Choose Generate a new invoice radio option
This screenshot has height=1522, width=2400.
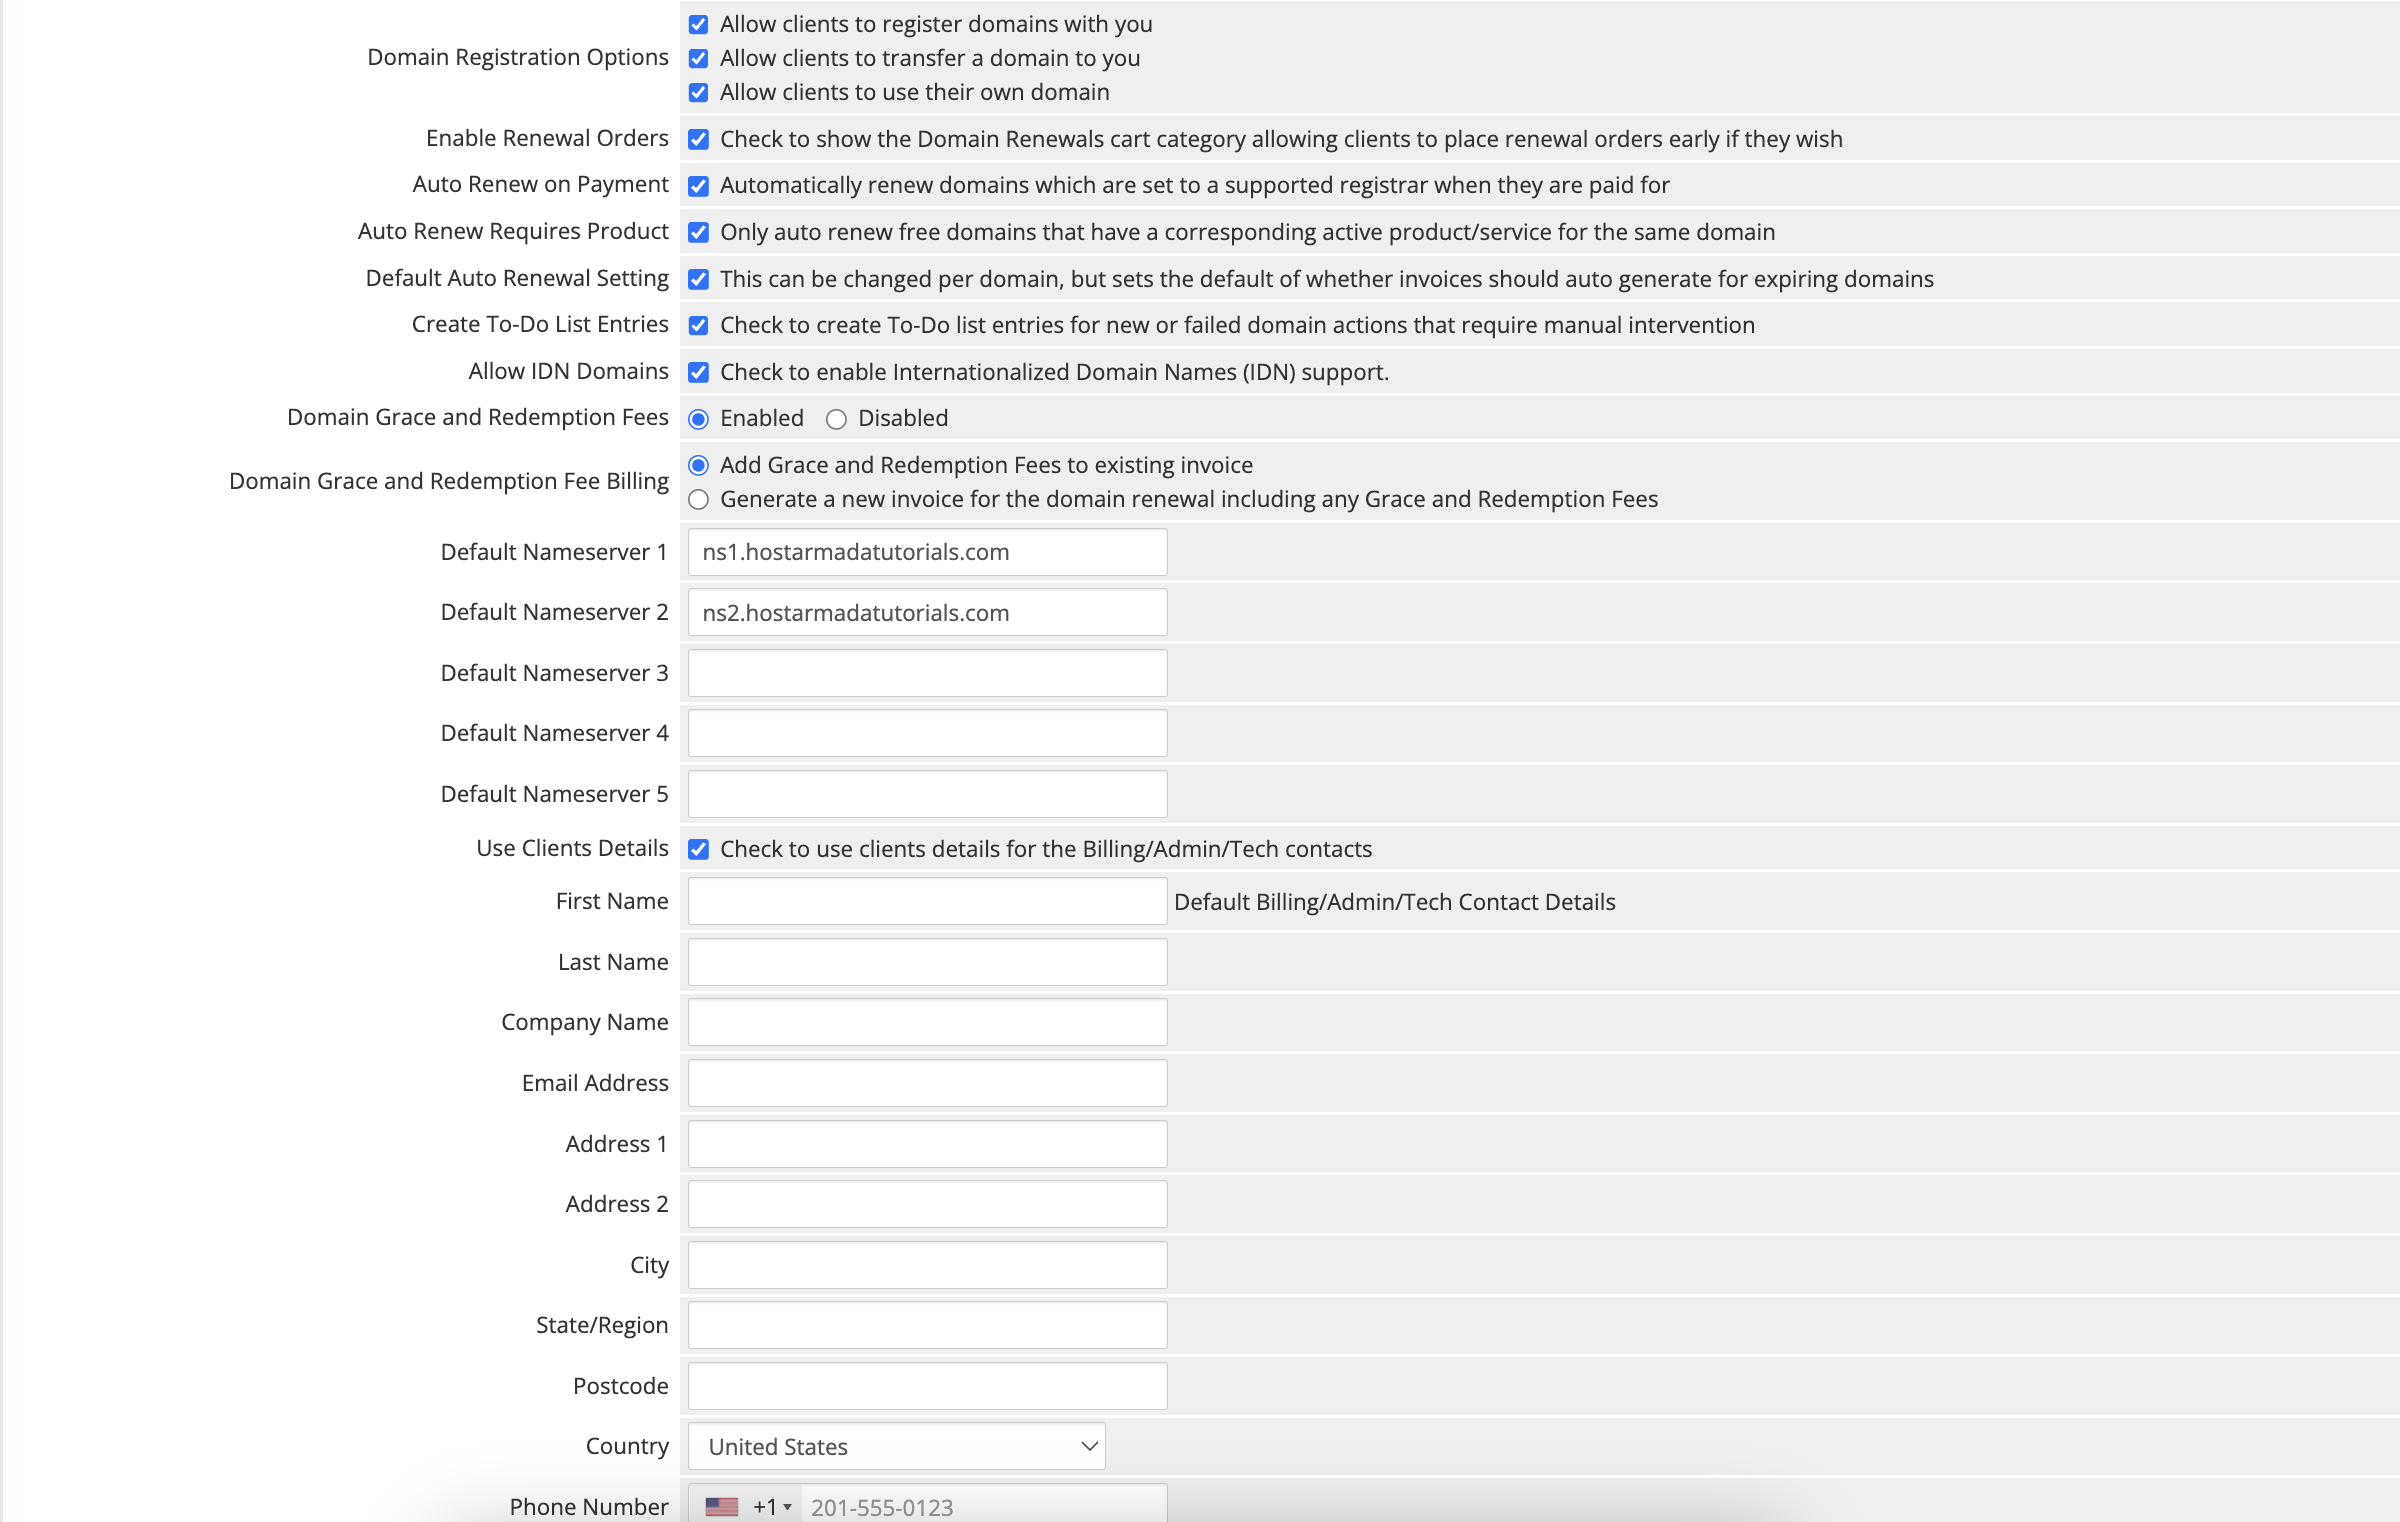(698, 499)
